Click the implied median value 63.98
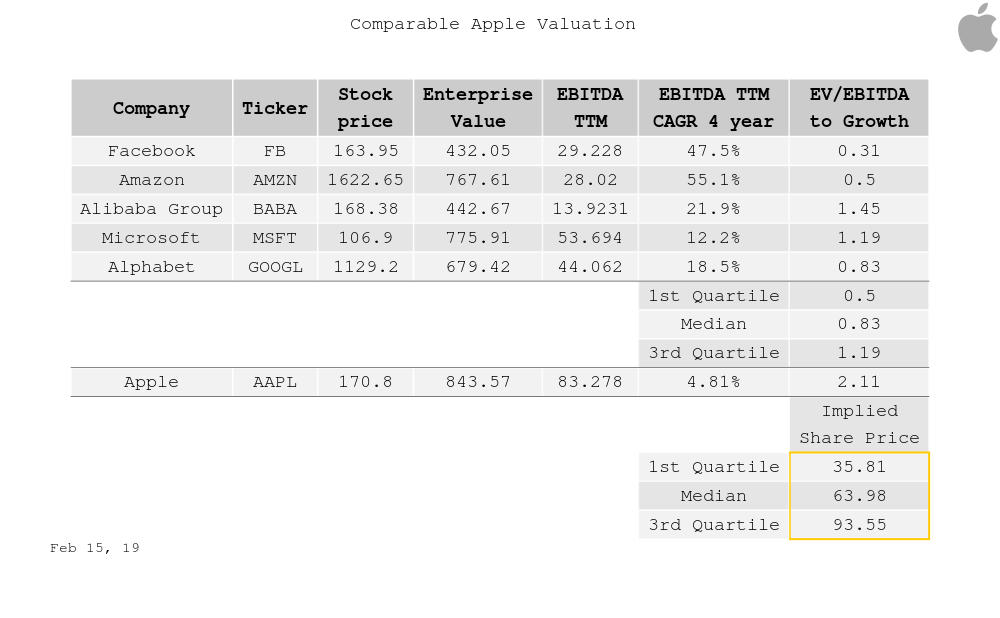This screenshot has width=1000, height=618. tap(859, 496)
